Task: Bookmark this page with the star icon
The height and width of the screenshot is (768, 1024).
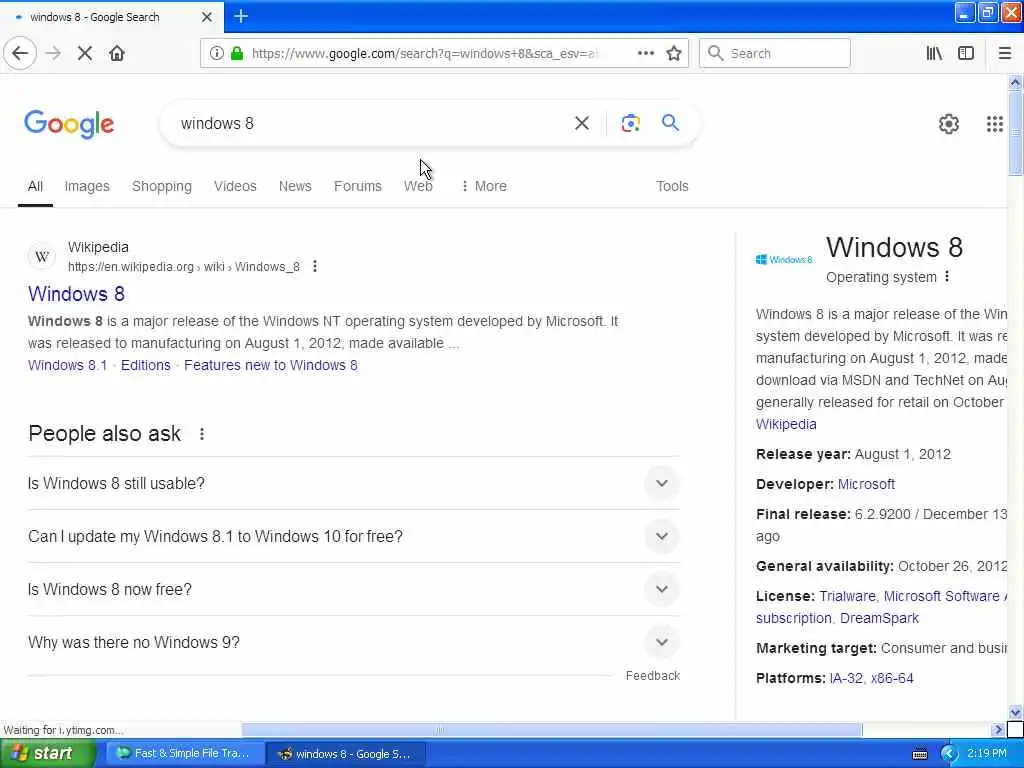Action: (x=674, y=53)
